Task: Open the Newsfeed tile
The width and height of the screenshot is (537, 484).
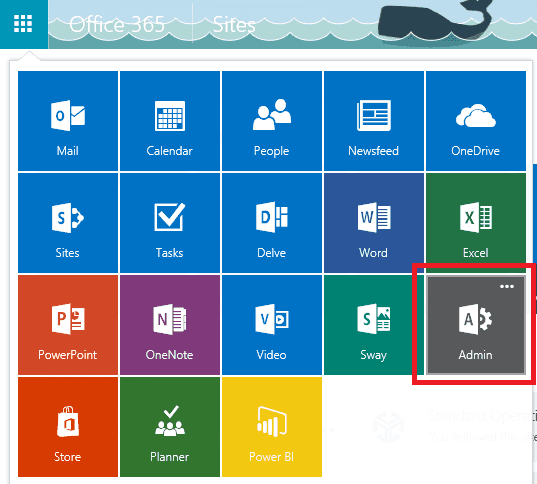Action: tap(374, 121)
